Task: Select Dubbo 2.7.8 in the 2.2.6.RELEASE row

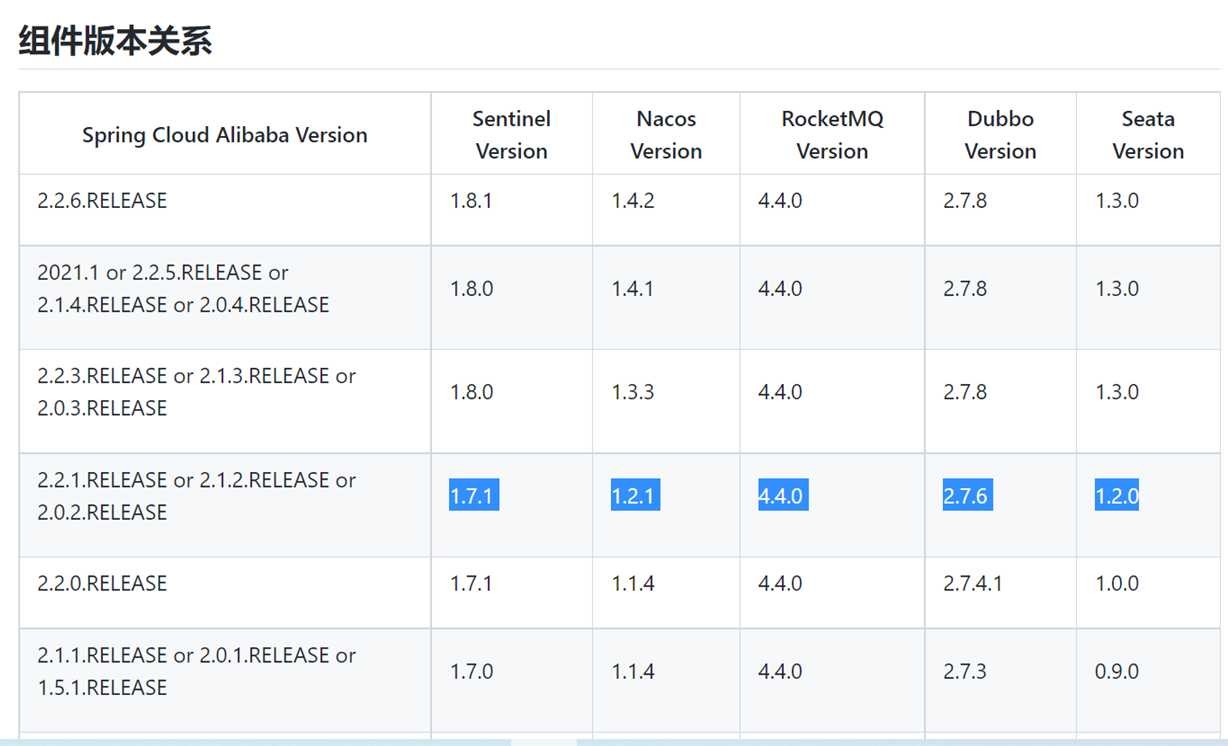Action: click(x=965, y=201)
